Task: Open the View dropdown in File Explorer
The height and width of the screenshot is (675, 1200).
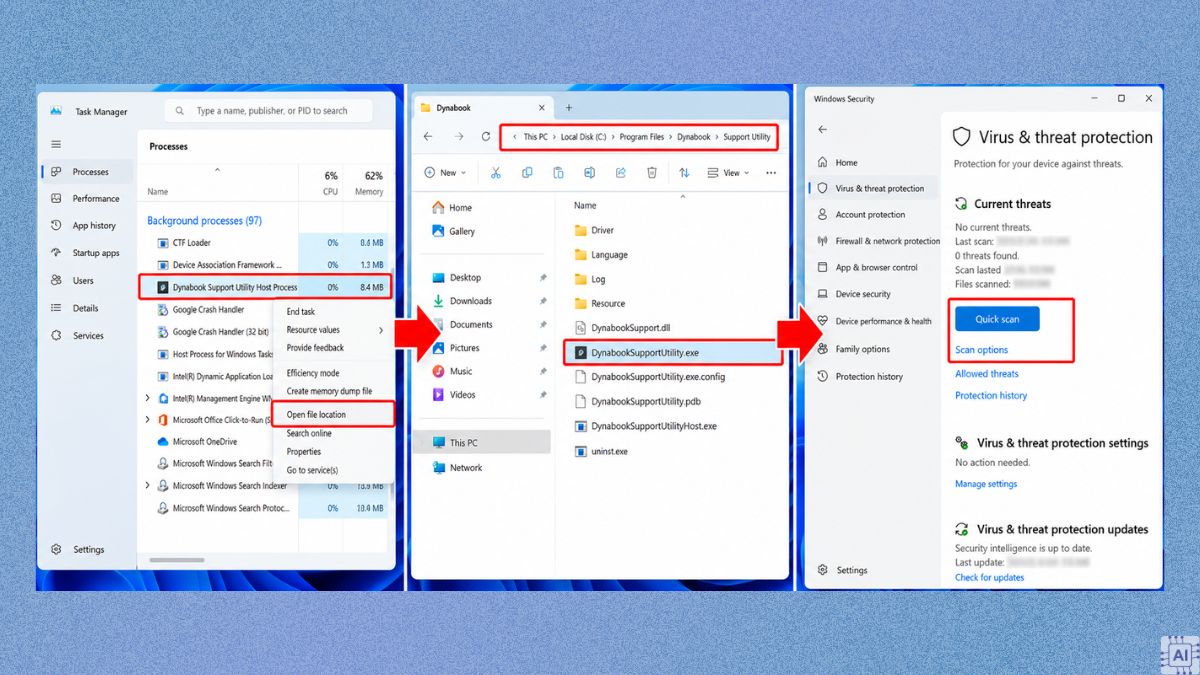Action: [x=729, y=173]
